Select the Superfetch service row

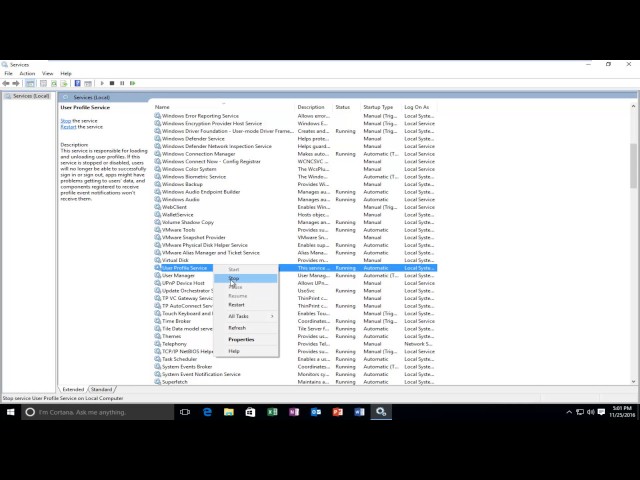coord(296,382)
